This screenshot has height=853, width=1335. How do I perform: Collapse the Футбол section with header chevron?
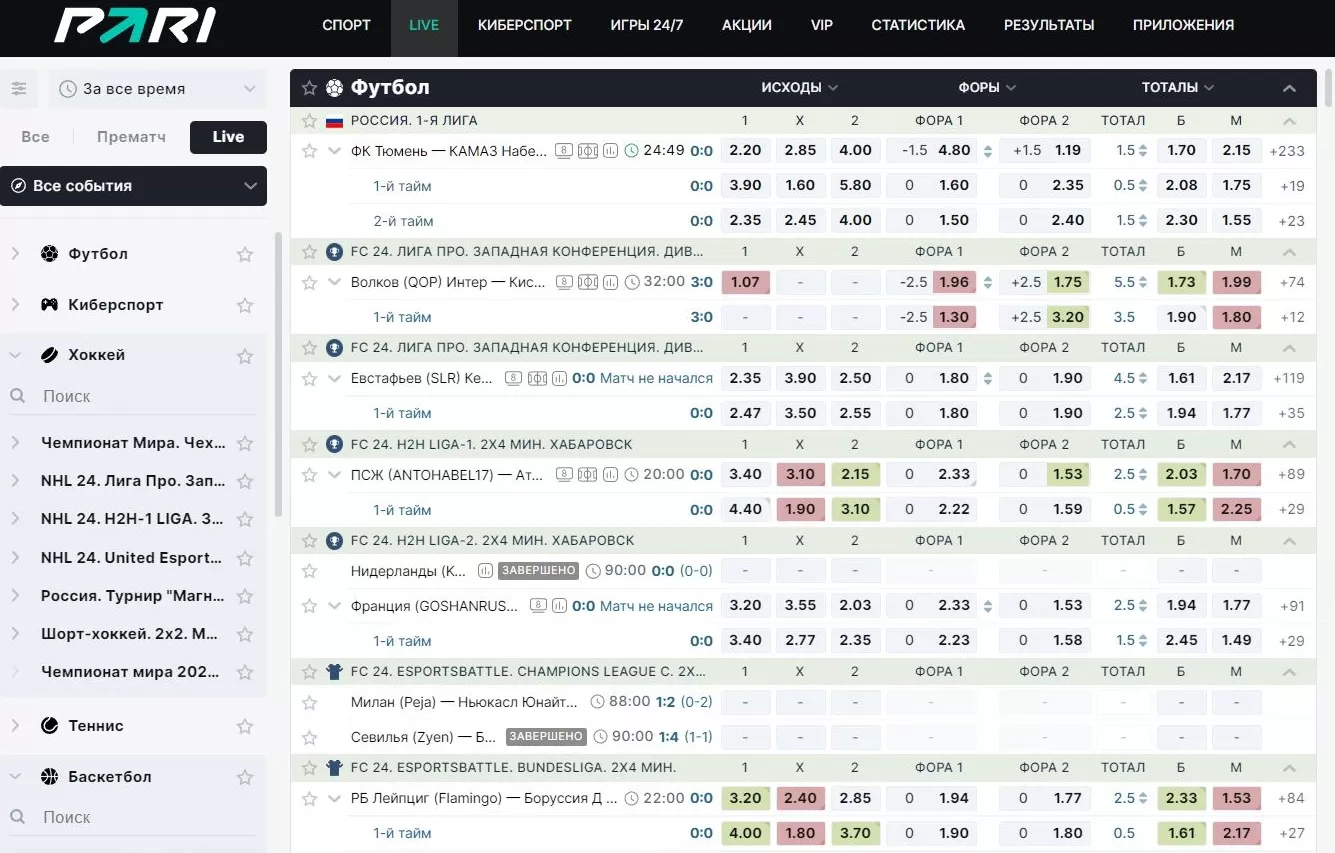point(1289,88)
